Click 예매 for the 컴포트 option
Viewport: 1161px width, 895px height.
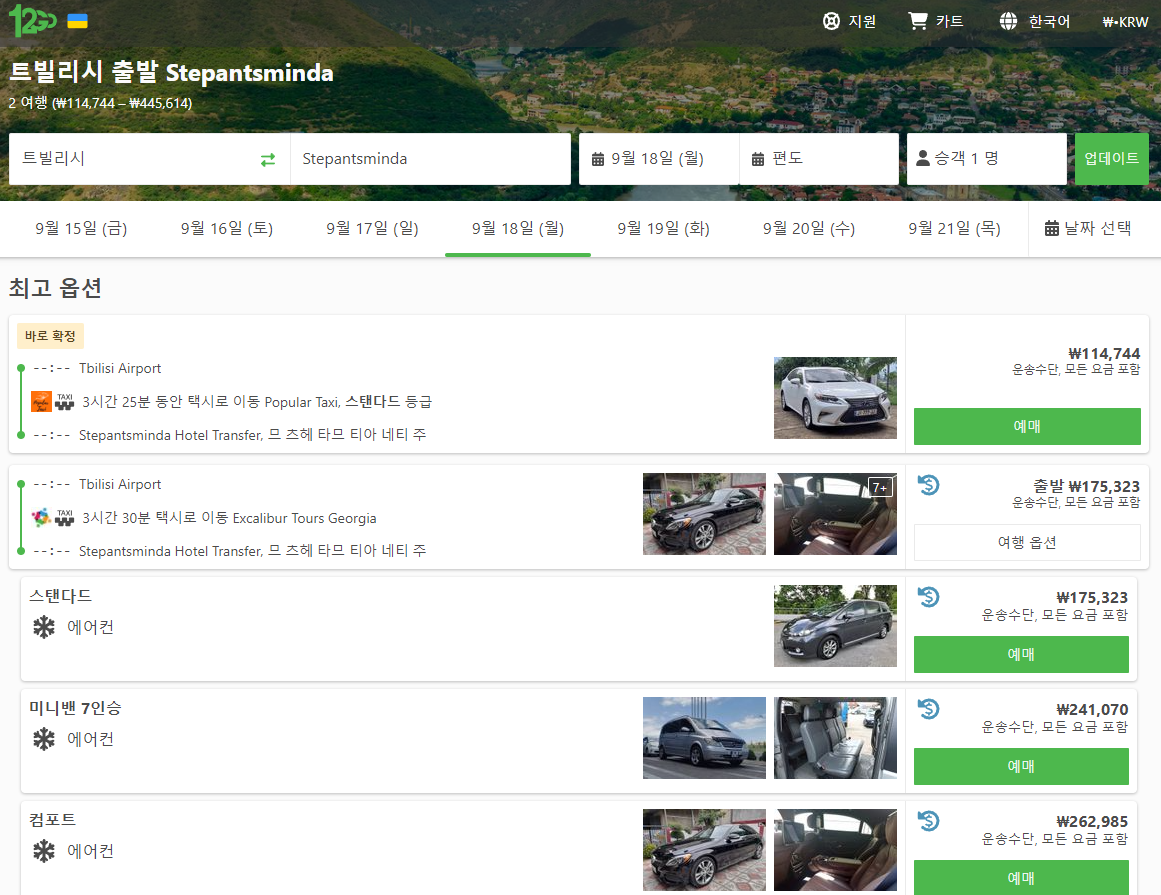tap(1021, 877)
